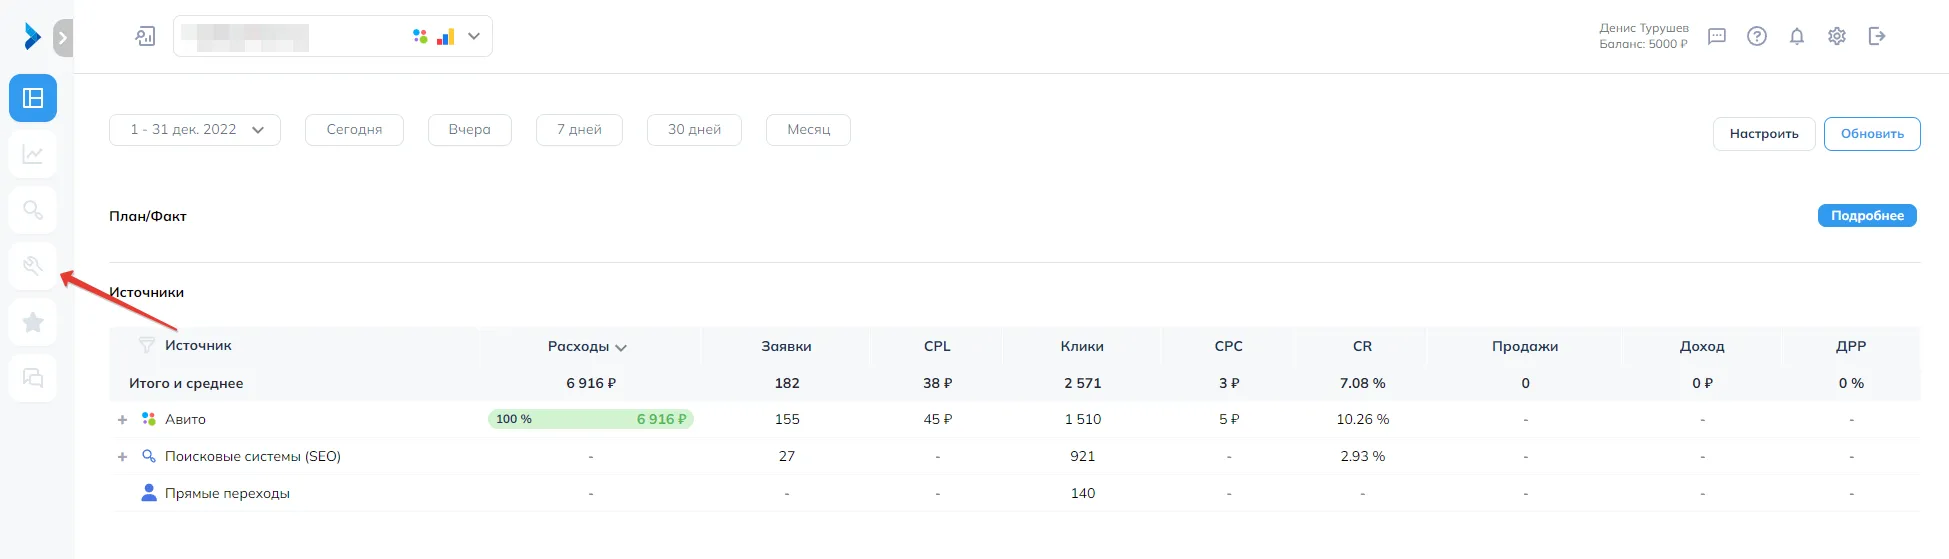Viewport: 1949px width, 559px height.
Task: Click the logout icon in header
Action: click(1877, 36)
